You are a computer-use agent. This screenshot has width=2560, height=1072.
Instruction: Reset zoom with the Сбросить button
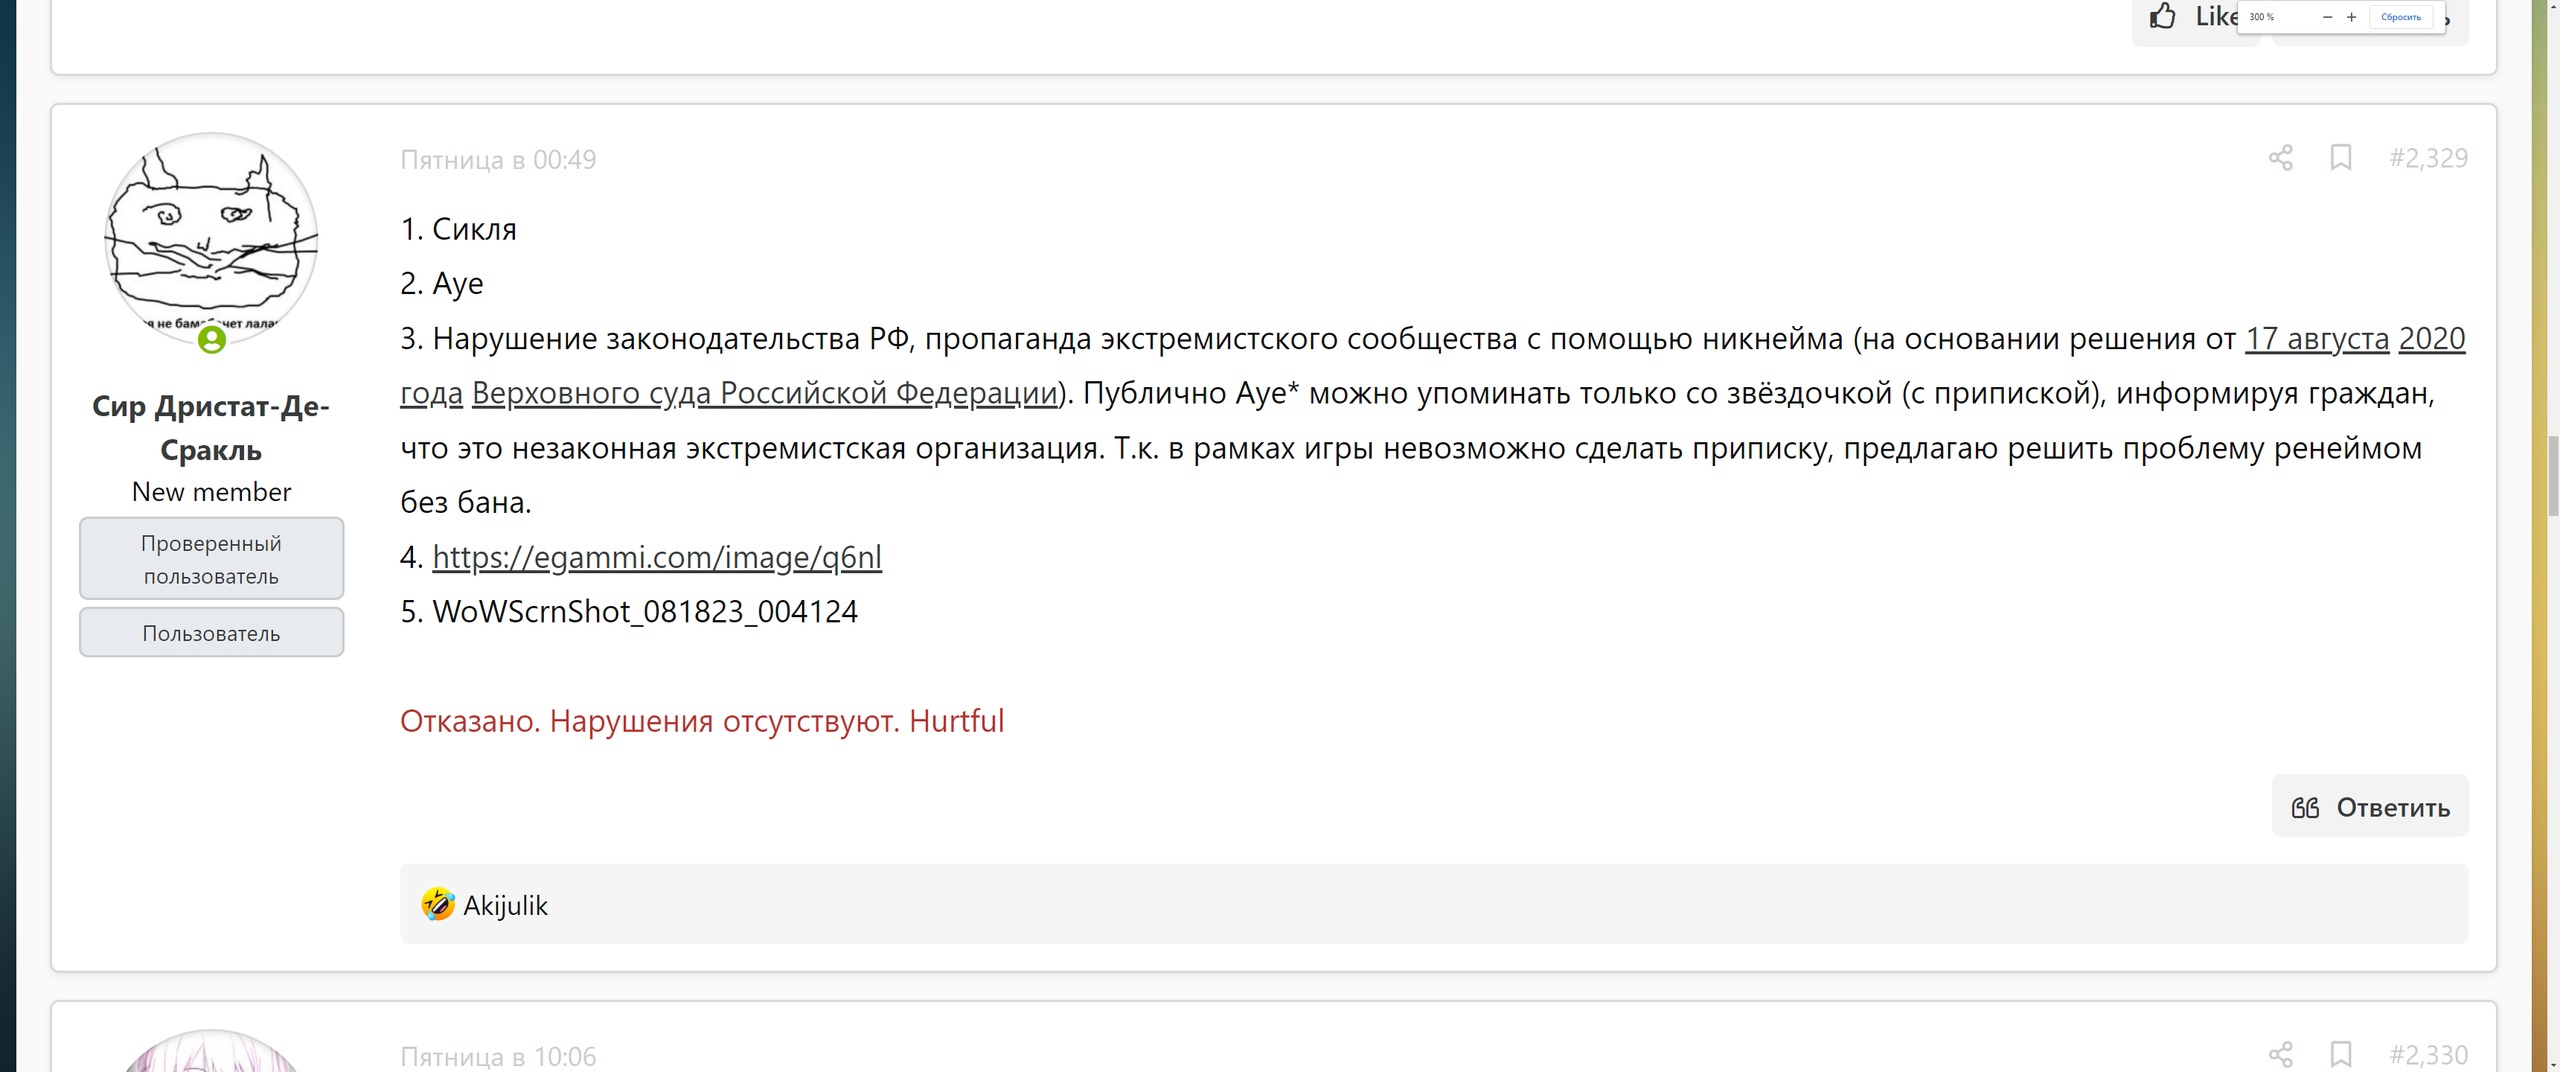pos(2401,17)
